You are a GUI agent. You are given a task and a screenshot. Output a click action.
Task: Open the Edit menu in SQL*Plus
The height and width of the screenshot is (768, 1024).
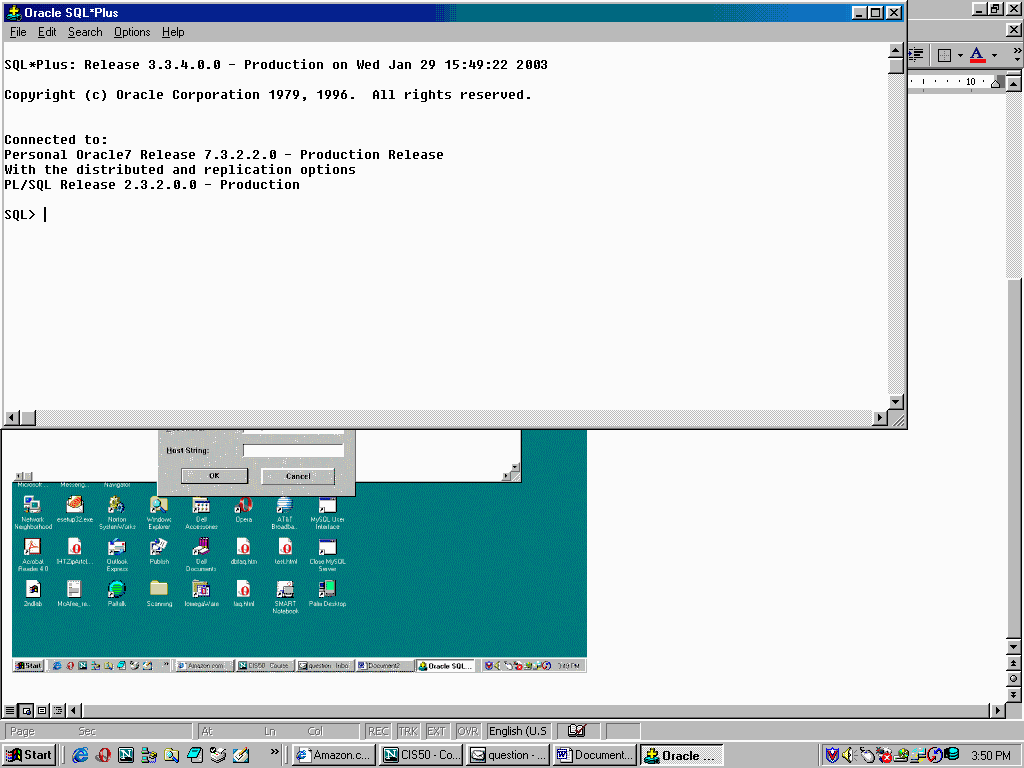(x=46, y=32)
